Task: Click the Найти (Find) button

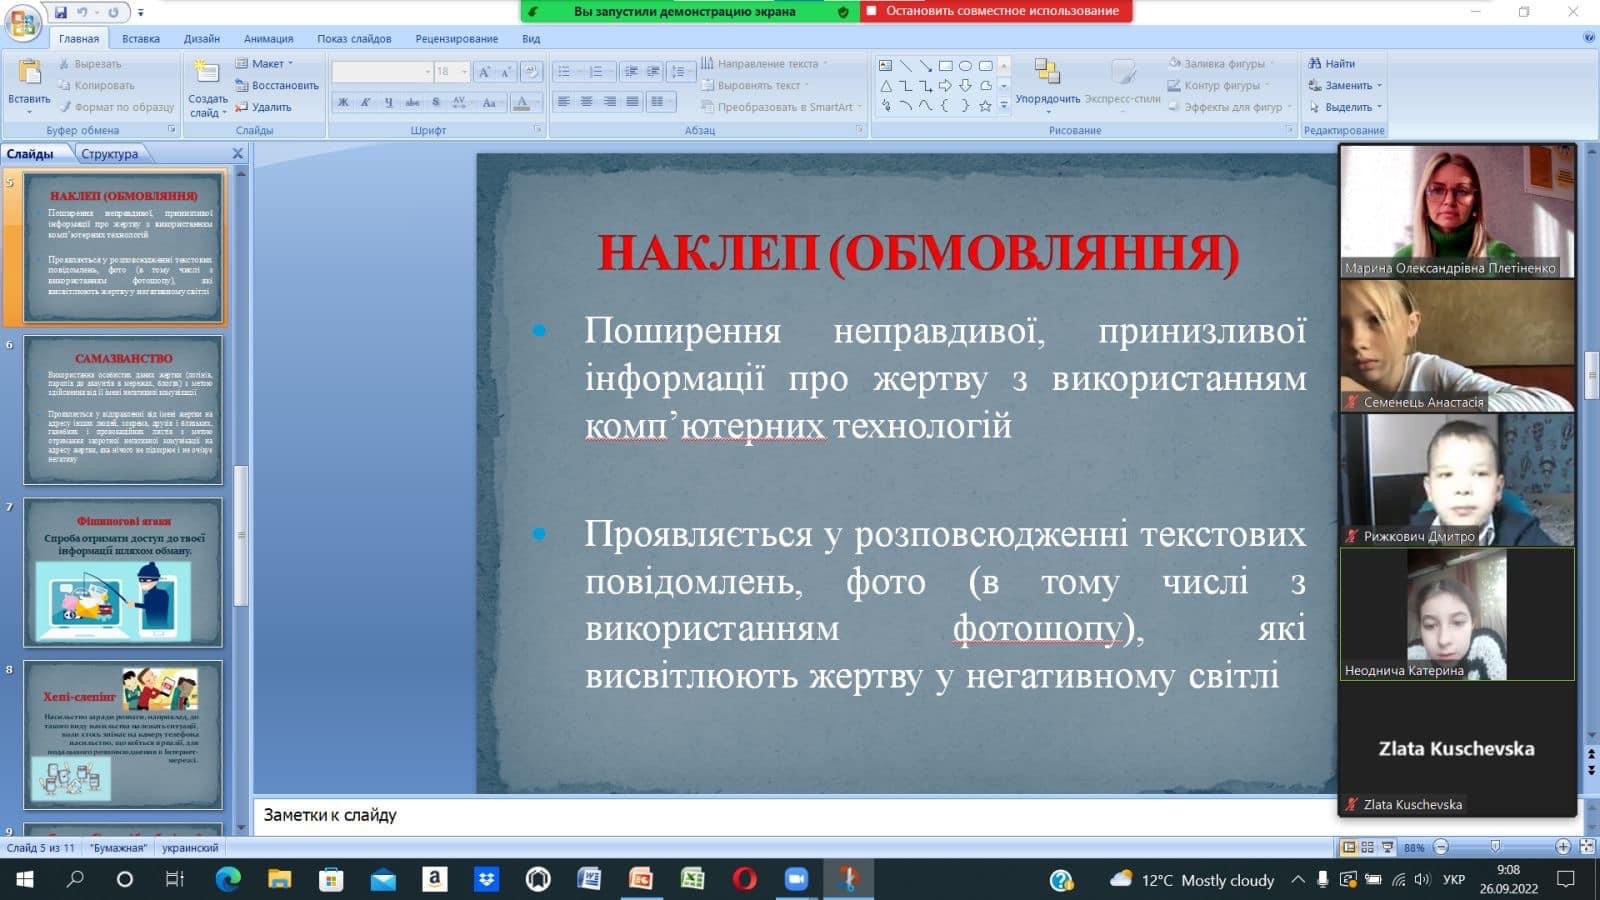Action: point(1332,63)
